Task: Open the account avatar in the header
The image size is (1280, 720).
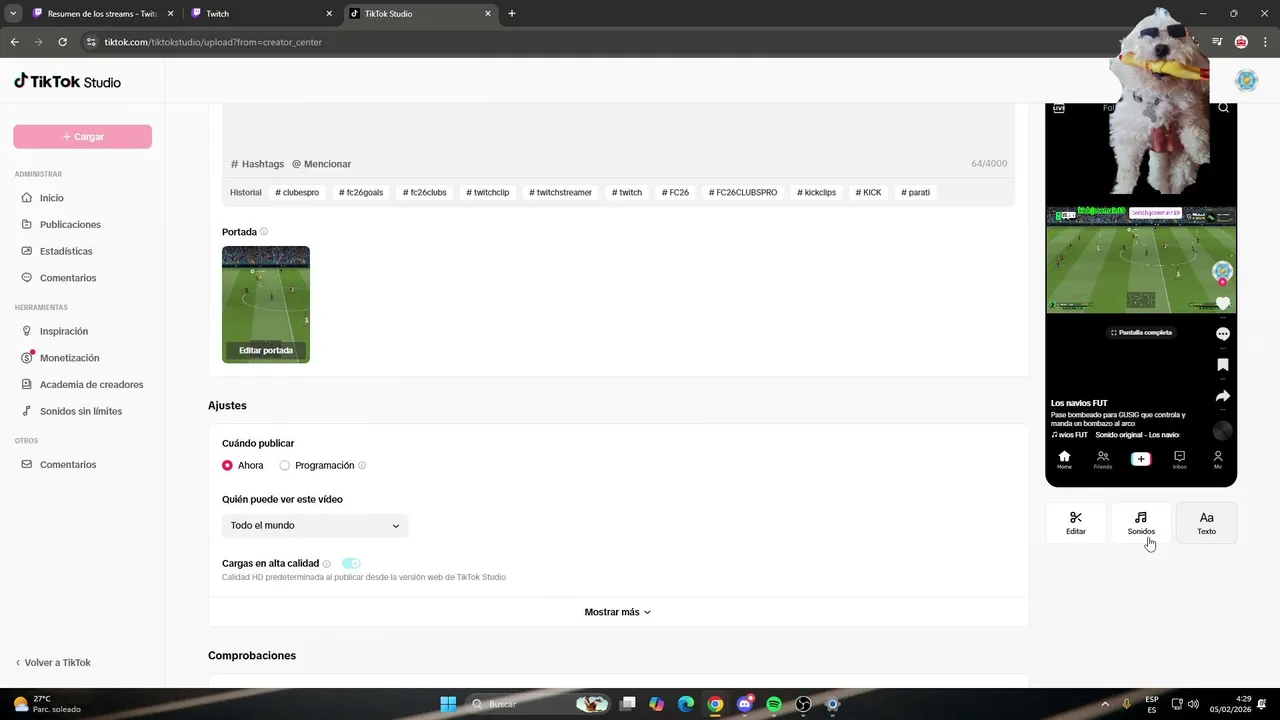Action: pyautogui.click(x=1246, y=81)
